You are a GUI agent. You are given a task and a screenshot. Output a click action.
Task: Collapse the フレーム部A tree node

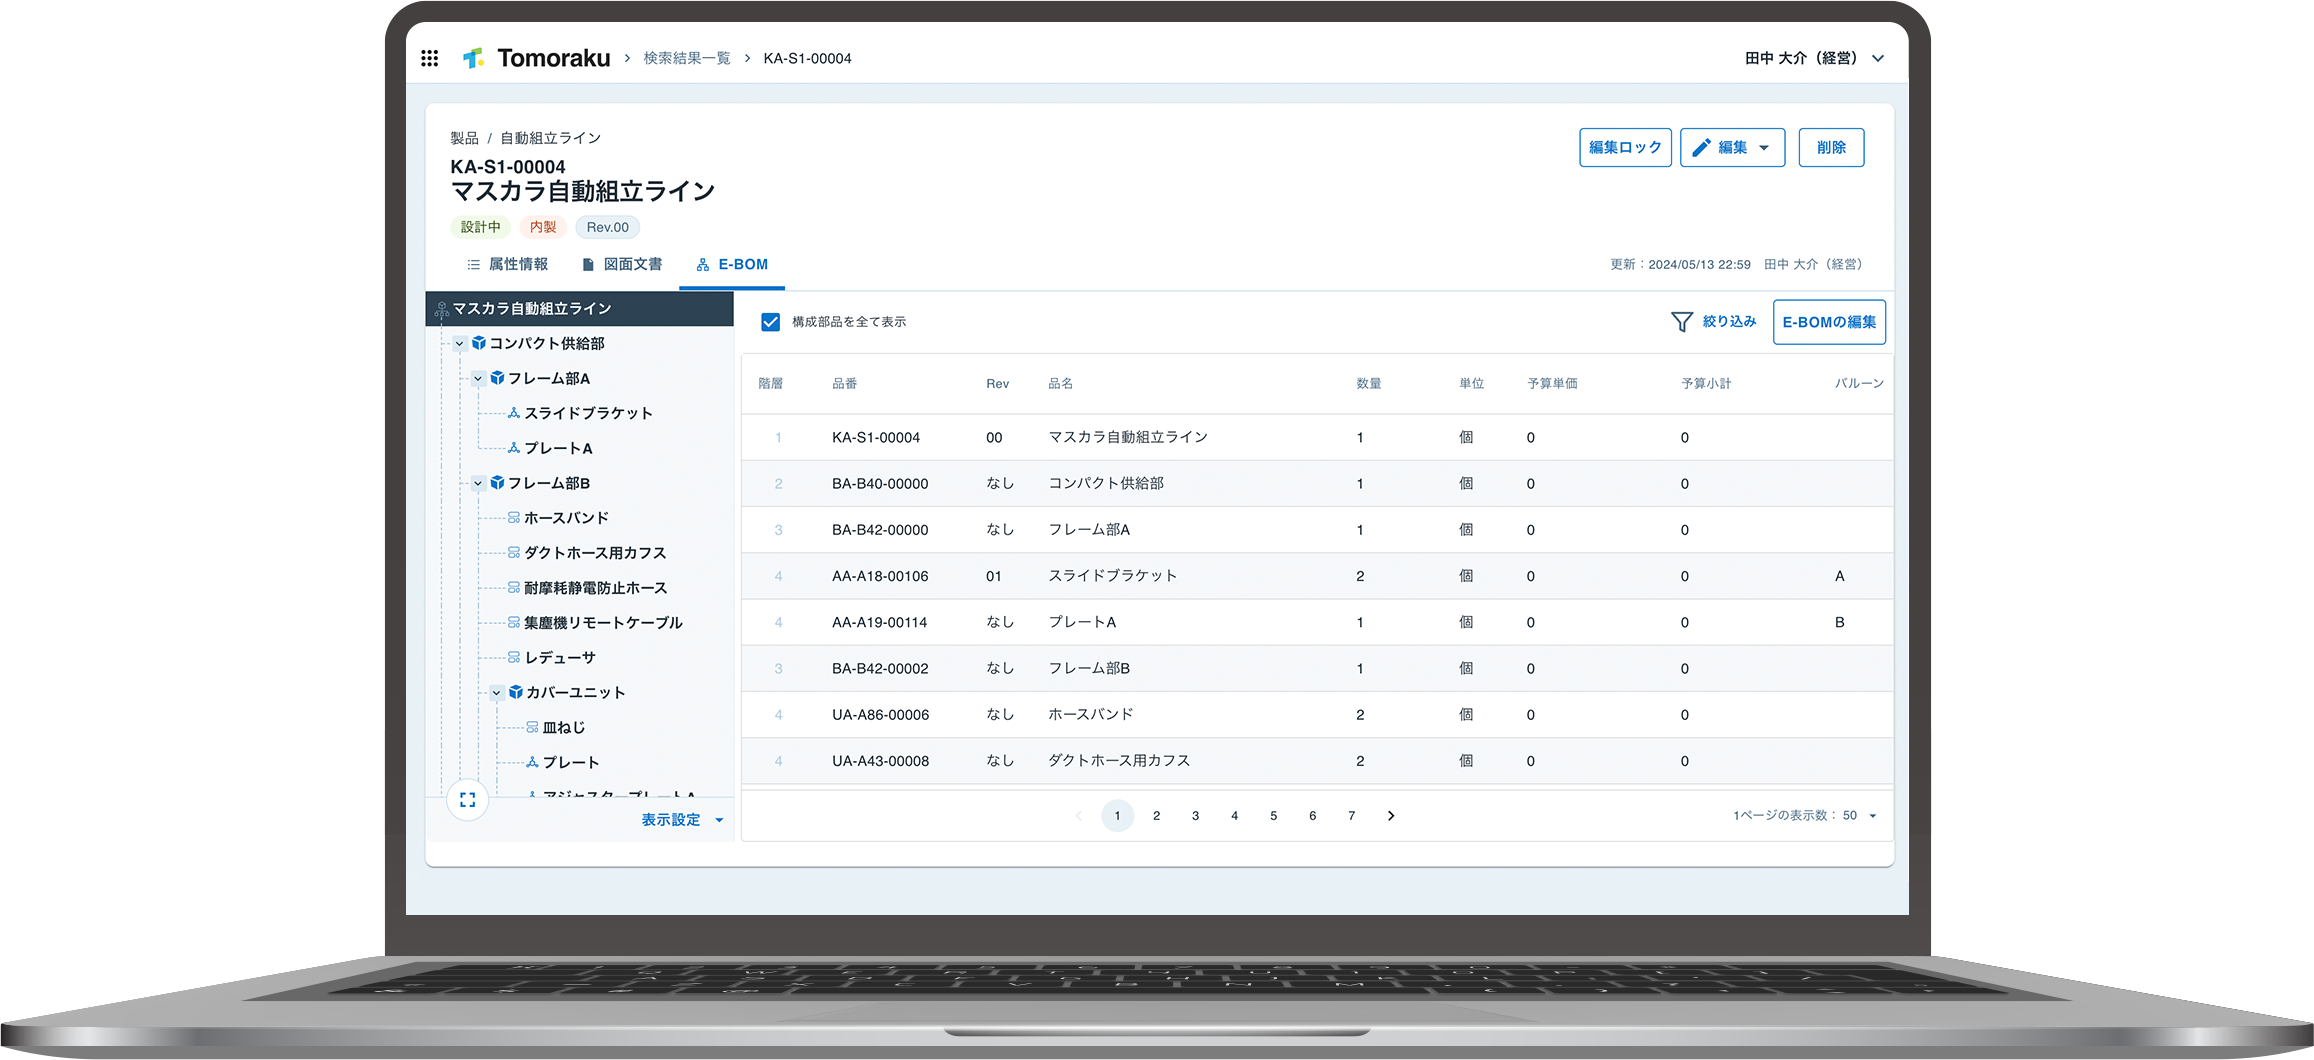[x=478, y=378]
